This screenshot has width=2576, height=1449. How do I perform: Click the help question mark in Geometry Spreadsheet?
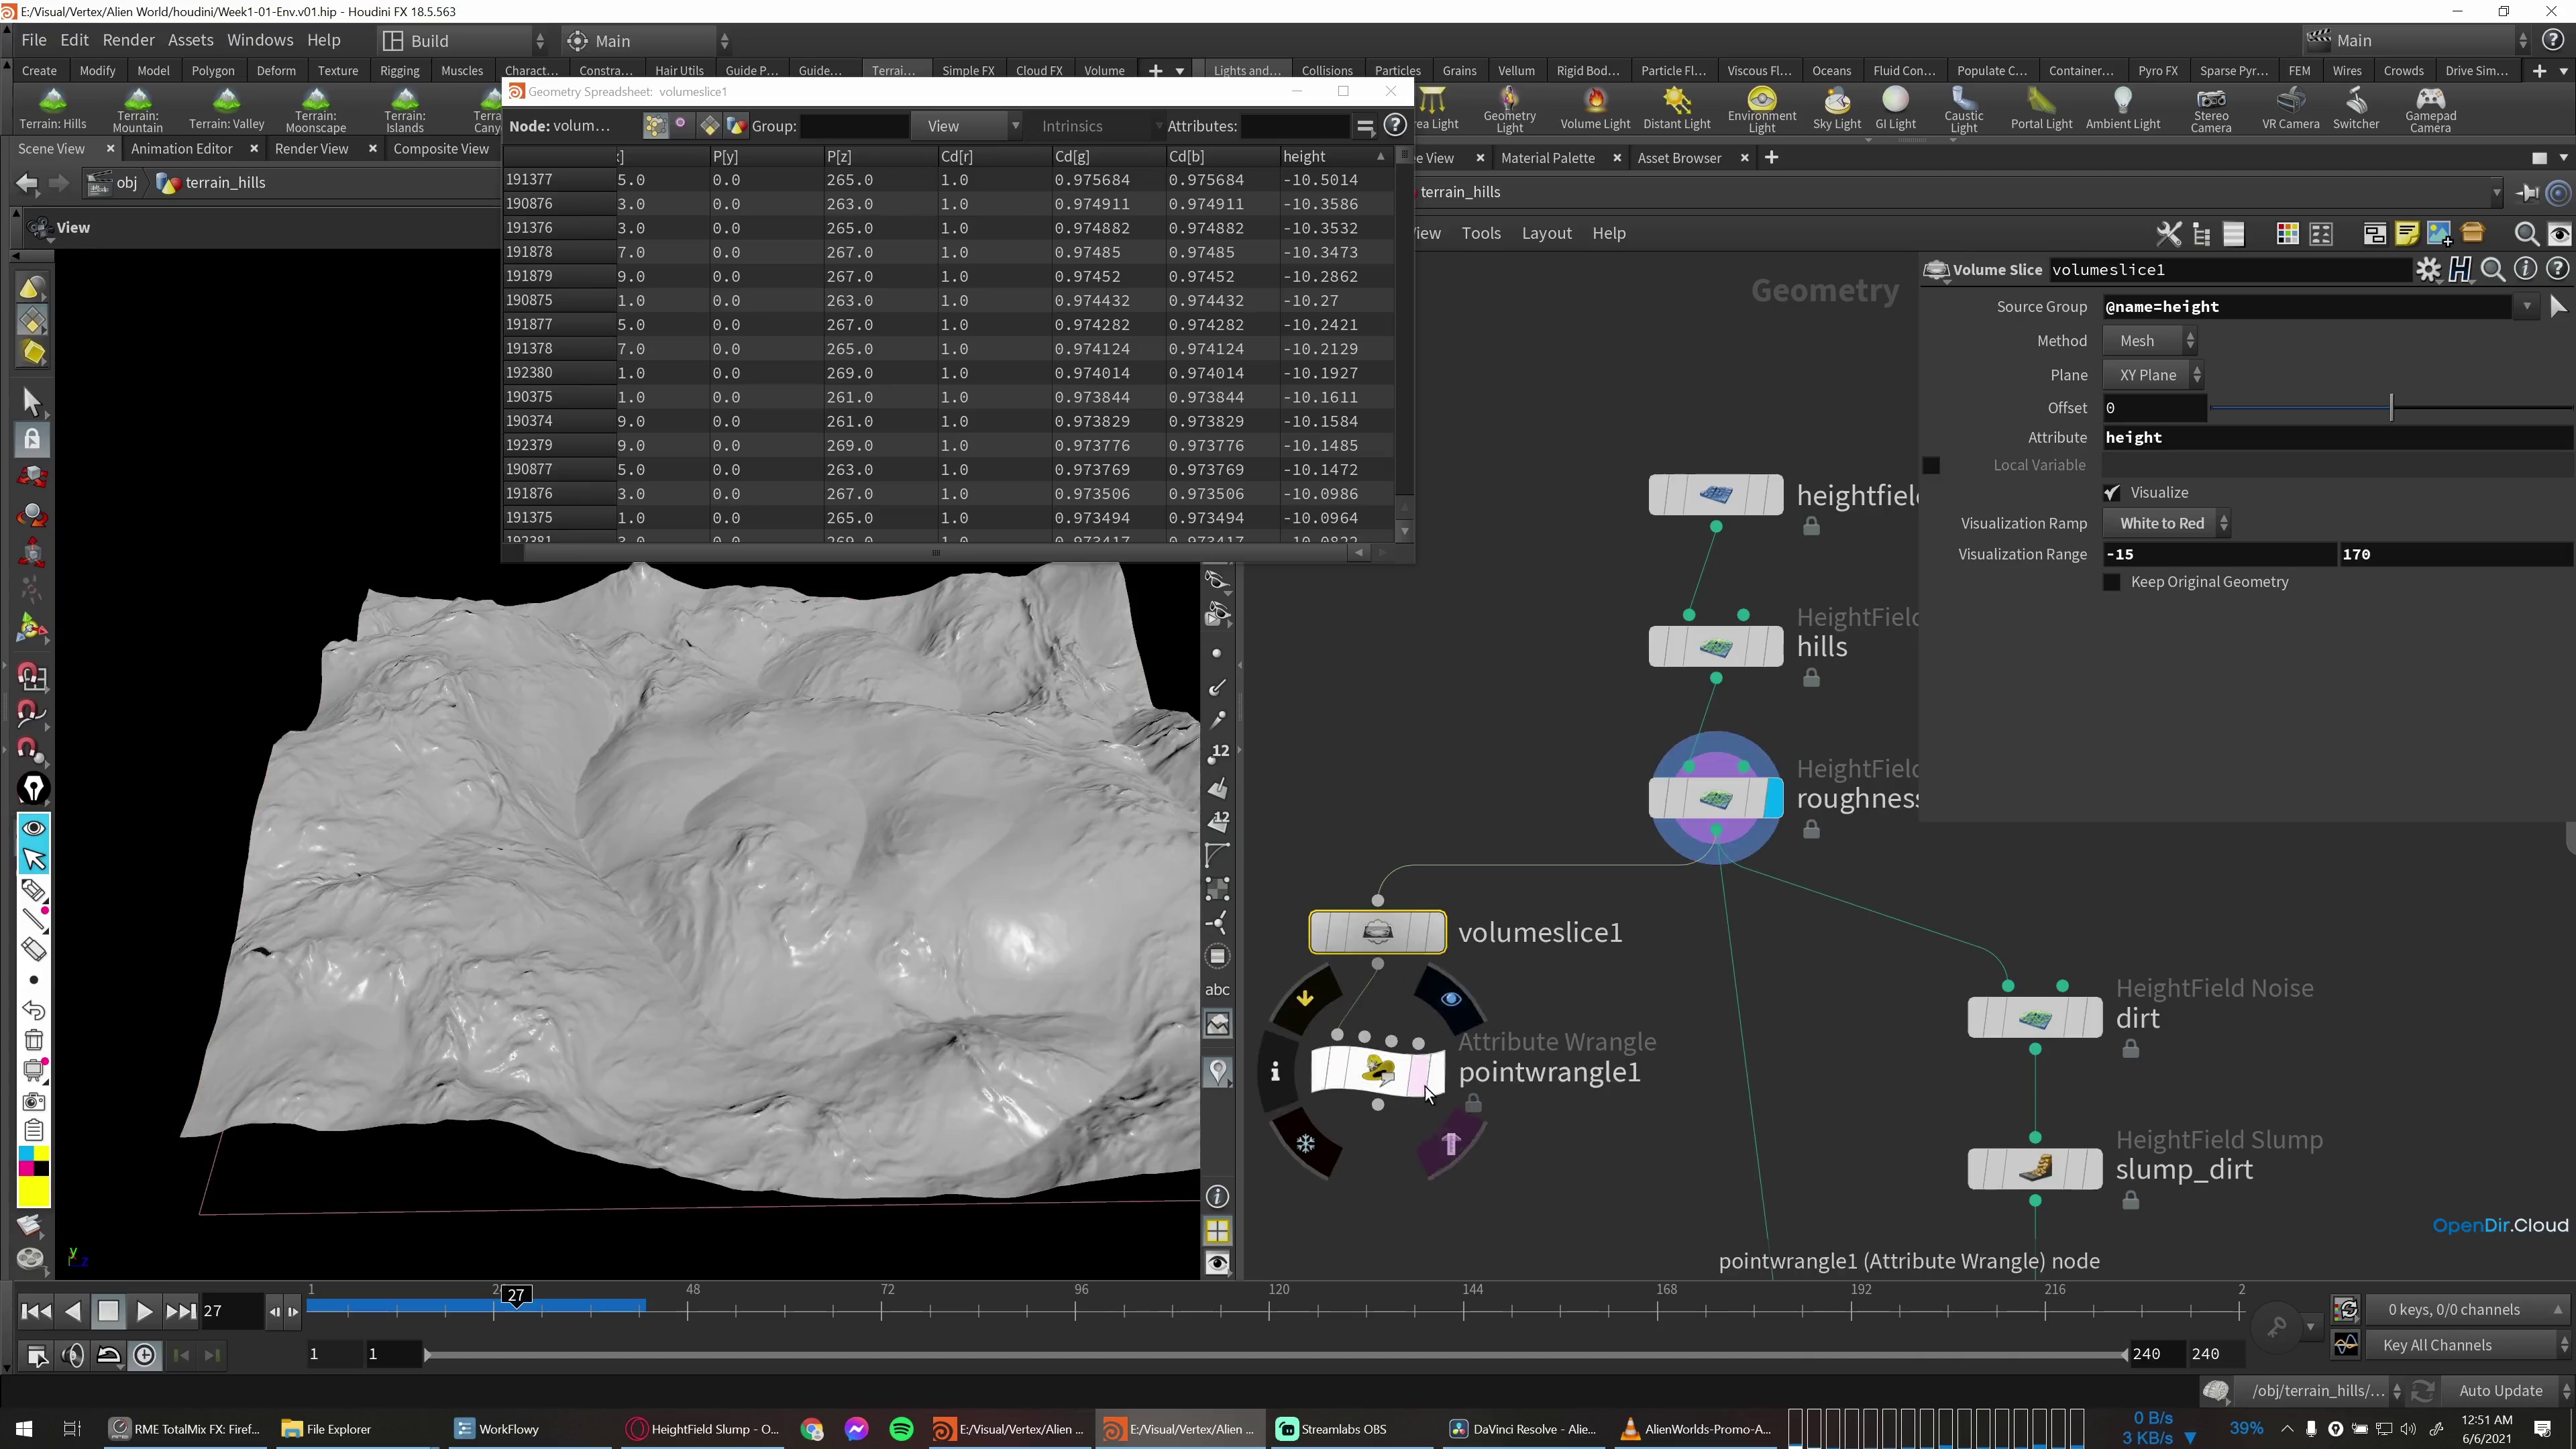(x=1396, y=125)
